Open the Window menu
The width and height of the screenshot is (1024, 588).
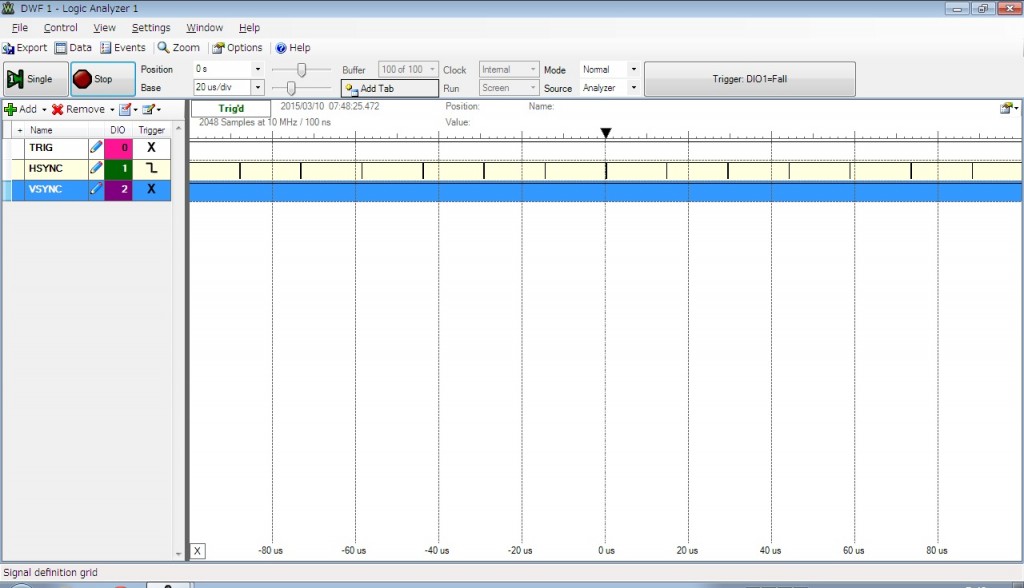[204, 28]
